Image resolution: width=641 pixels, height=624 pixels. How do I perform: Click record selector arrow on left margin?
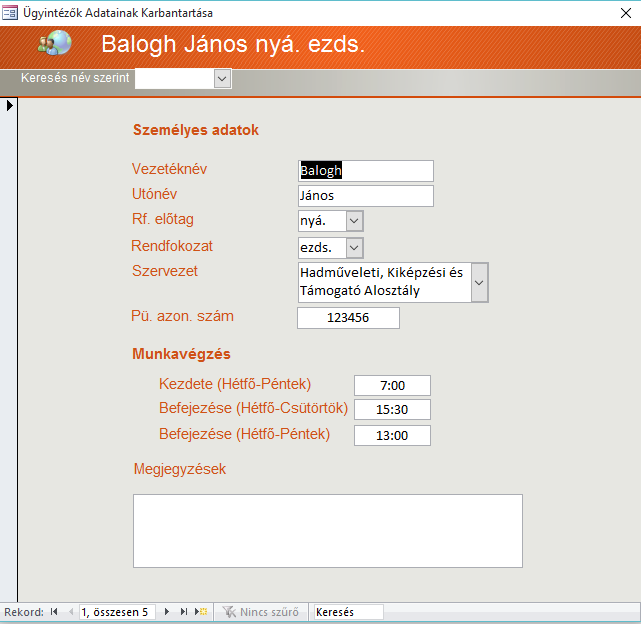(x=9, y=105)
